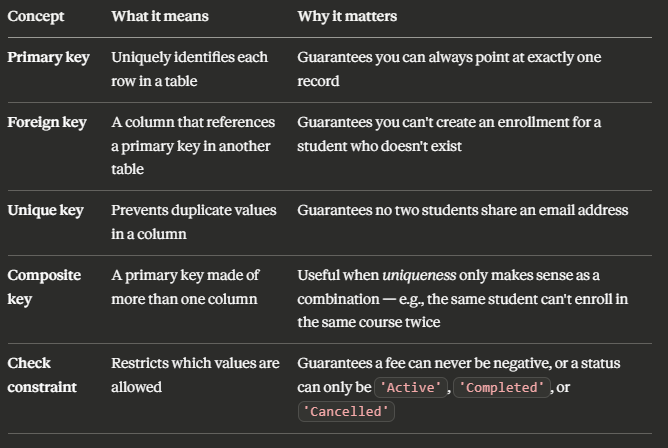Viewport: 668px width, 448px height.
Task: Click 'A primary key made of' description
Action: pyautogui.click(x=185, y=276)
